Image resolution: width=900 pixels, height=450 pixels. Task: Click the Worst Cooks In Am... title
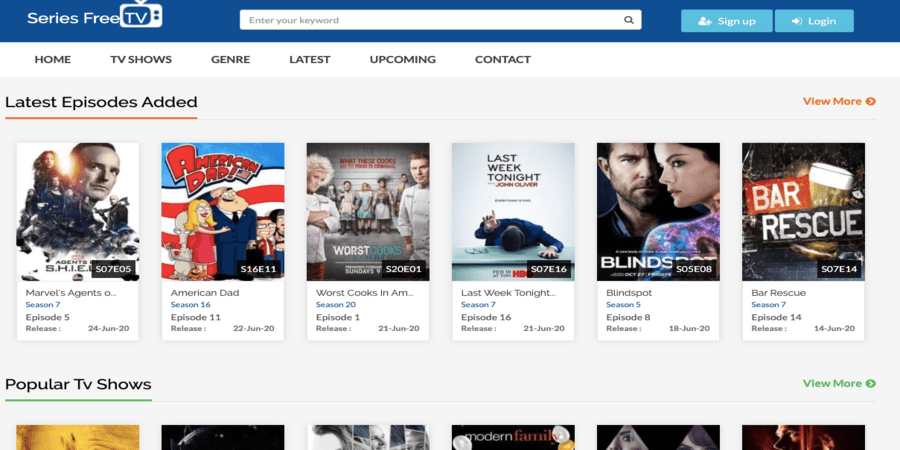pos(364,293)
